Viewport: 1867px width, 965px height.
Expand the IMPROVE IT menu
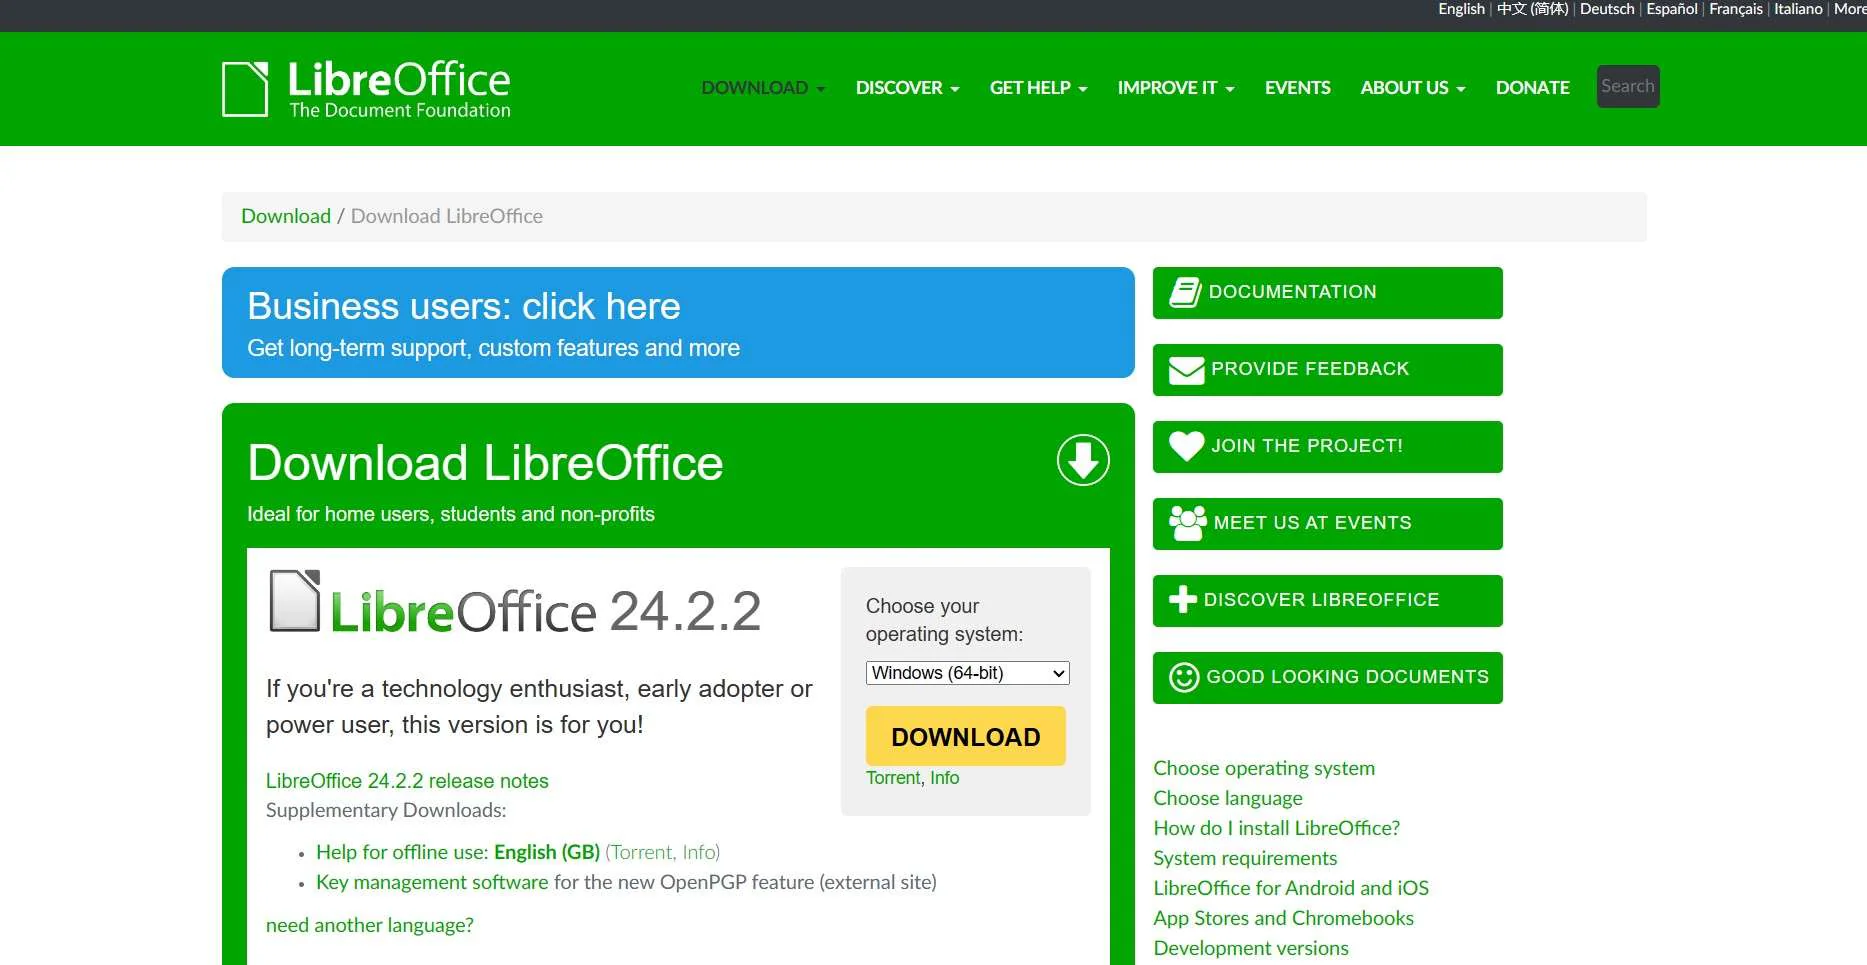tap(1176, 88)
